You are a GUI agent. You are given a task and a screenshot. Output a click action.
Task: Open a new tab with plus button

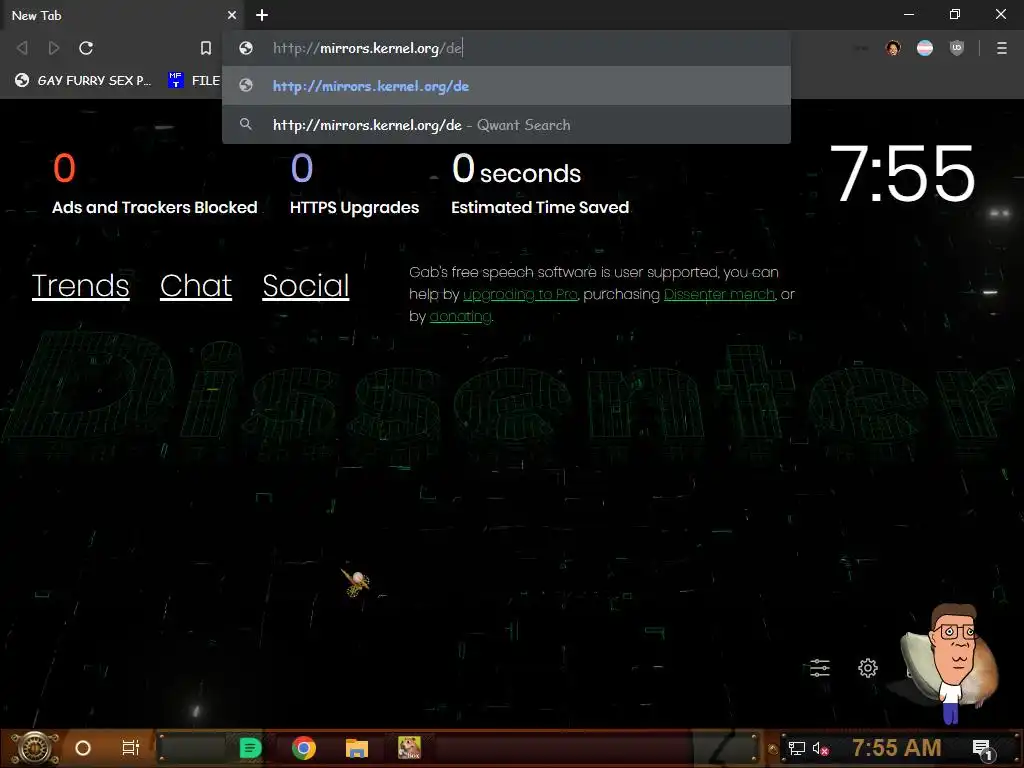(262, 15)
